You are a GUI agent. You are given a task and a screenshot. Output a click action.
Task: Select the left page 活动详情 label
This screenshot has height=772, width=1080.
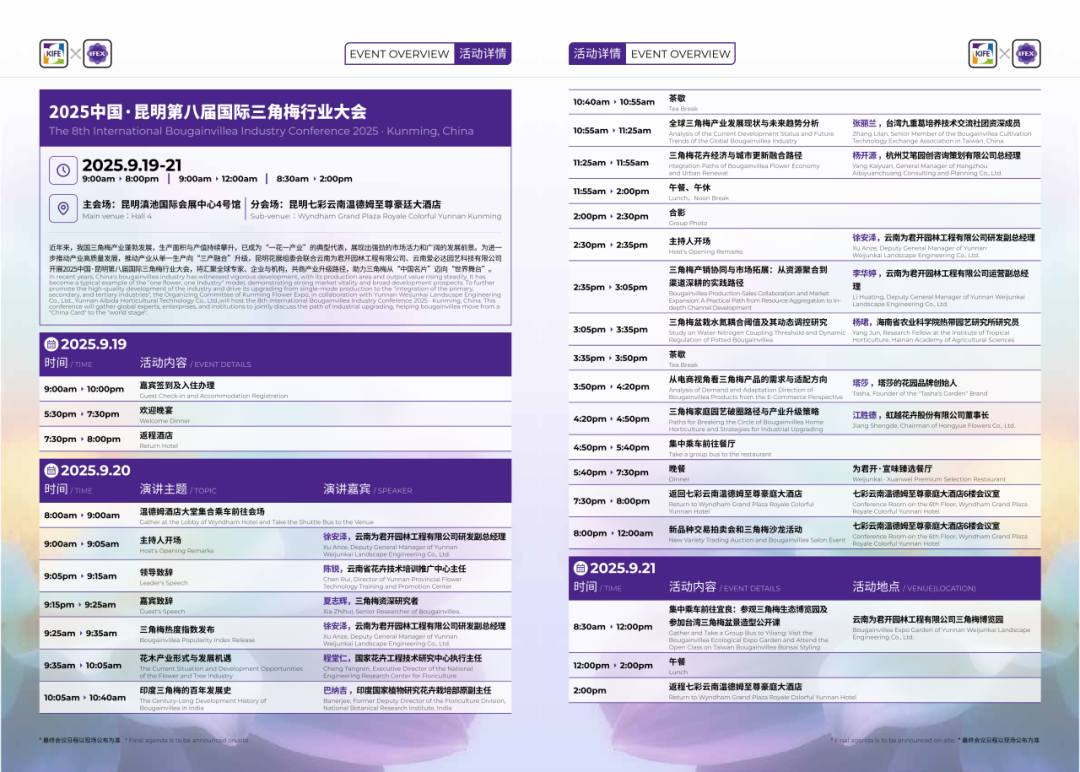tap(483, 54)
